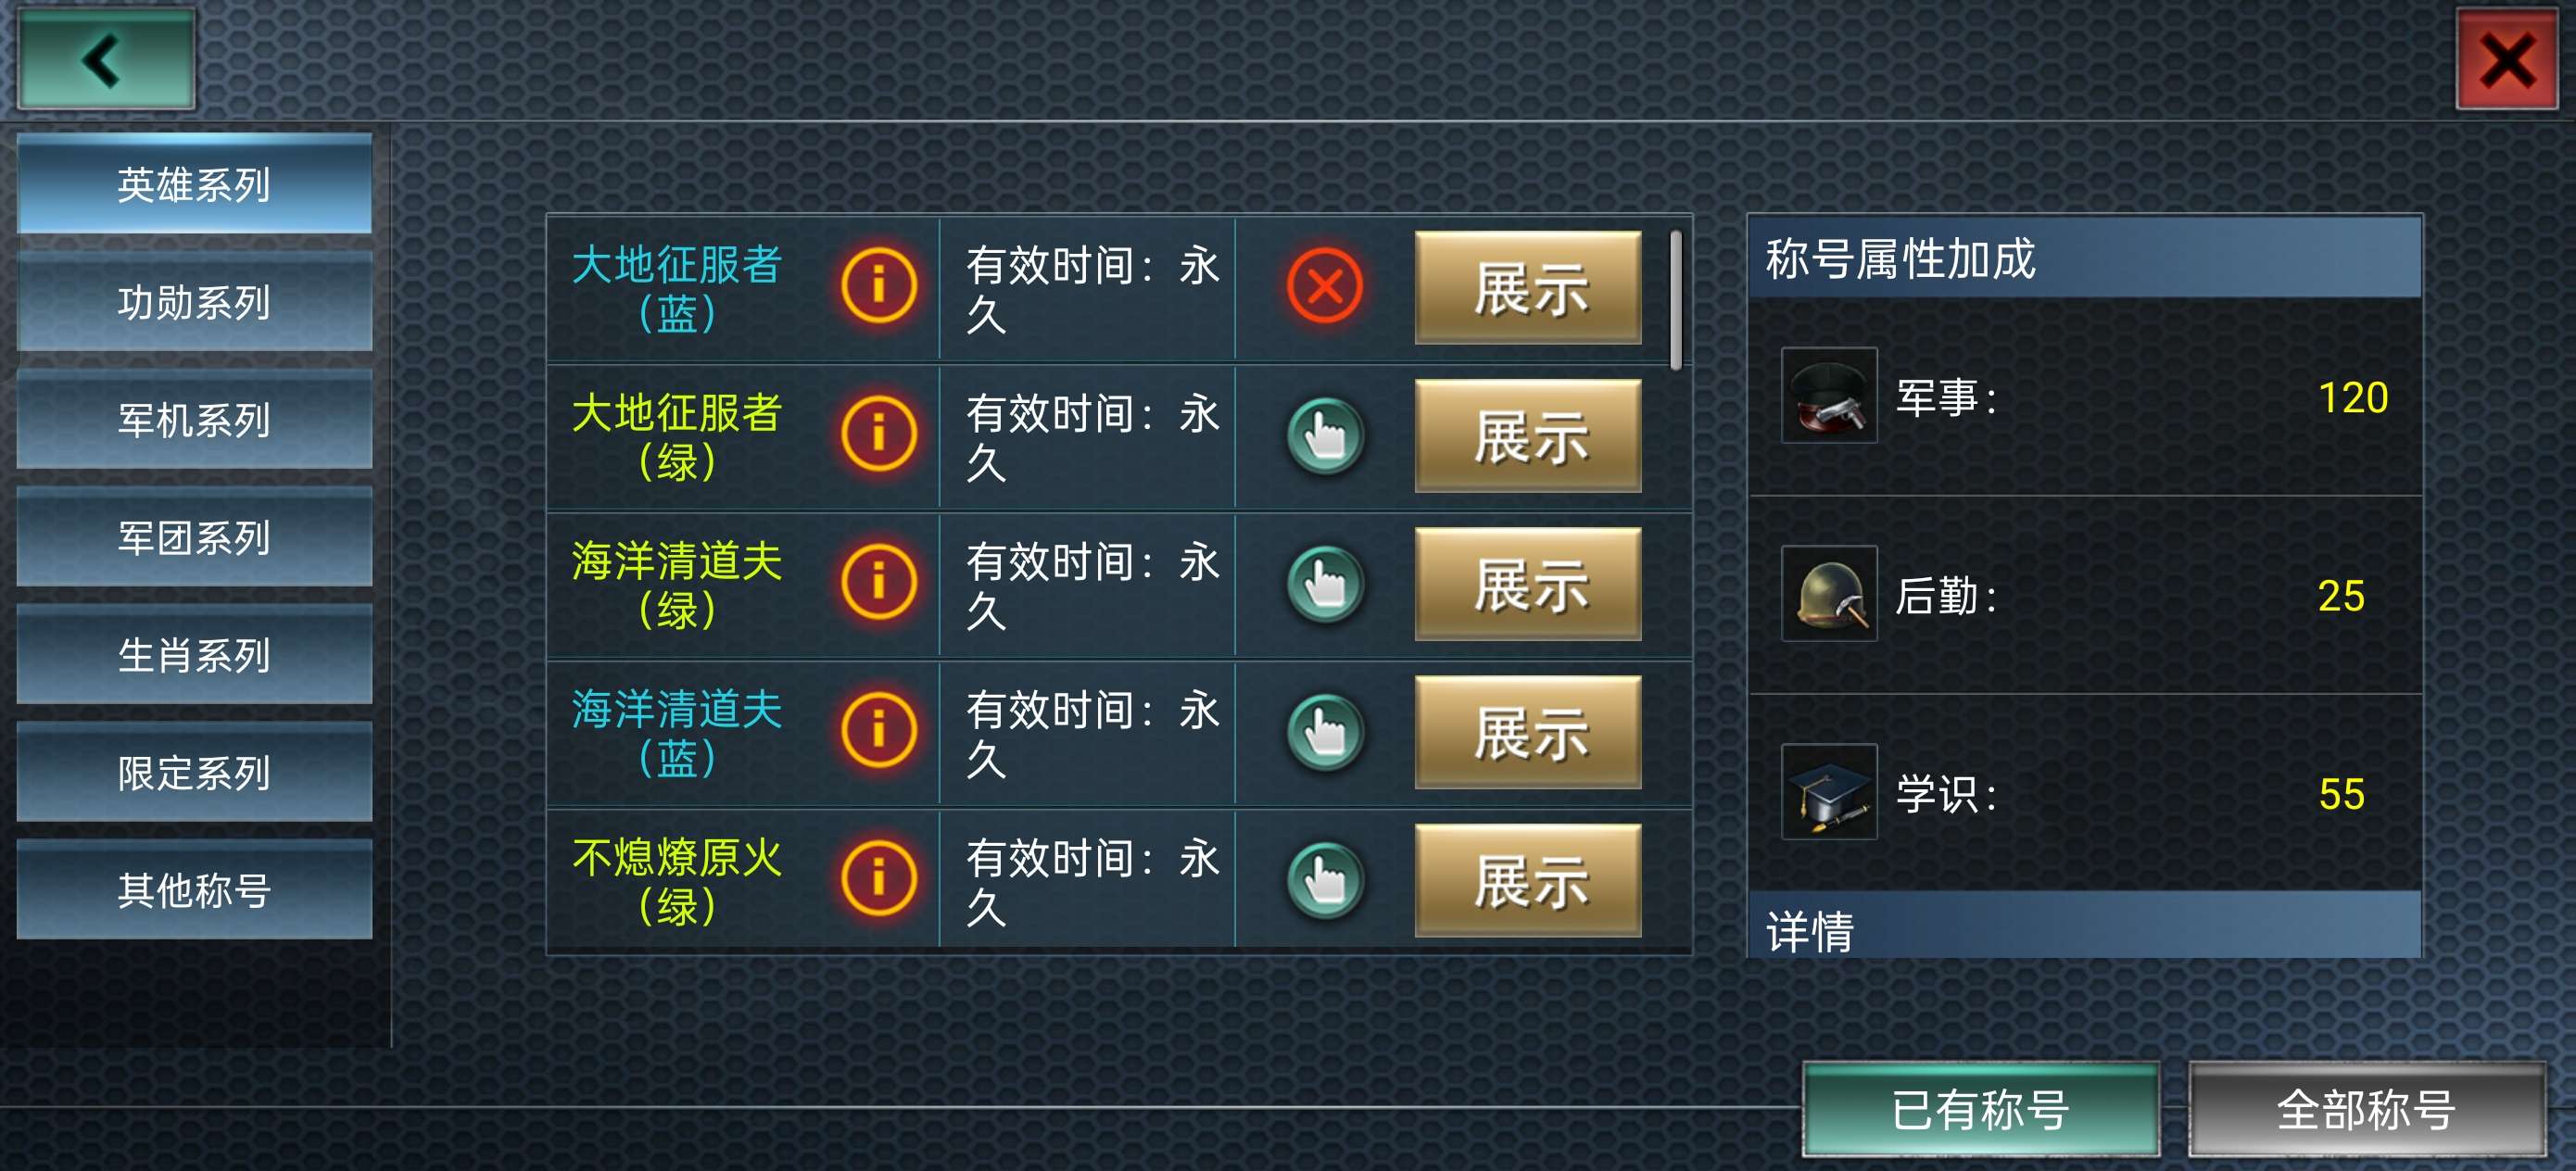Click 展示 for 海洋清道夫(蓝)
The width and height of the screenshot is (2576, 1171).
pyautogui.click(x=1528, y=732)
